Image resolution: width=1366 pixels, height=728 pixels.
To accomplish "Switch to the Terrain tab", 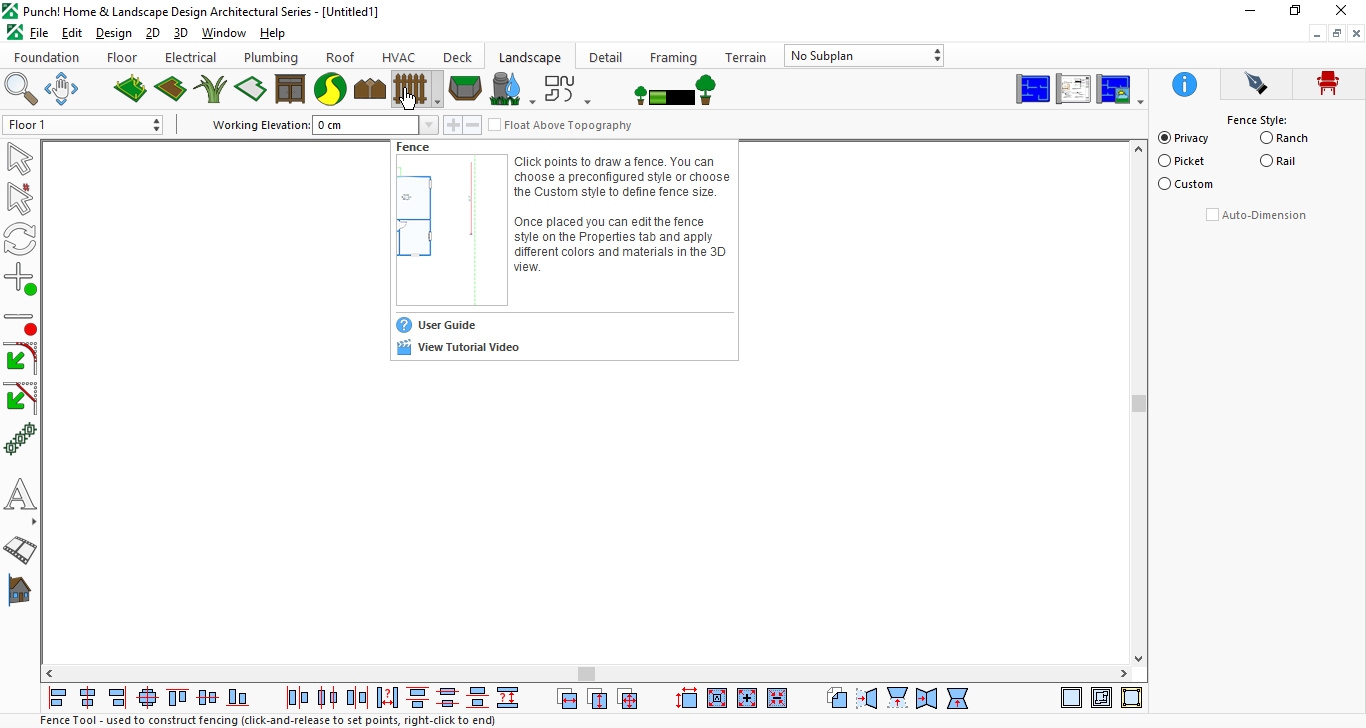I will (745, 57).
